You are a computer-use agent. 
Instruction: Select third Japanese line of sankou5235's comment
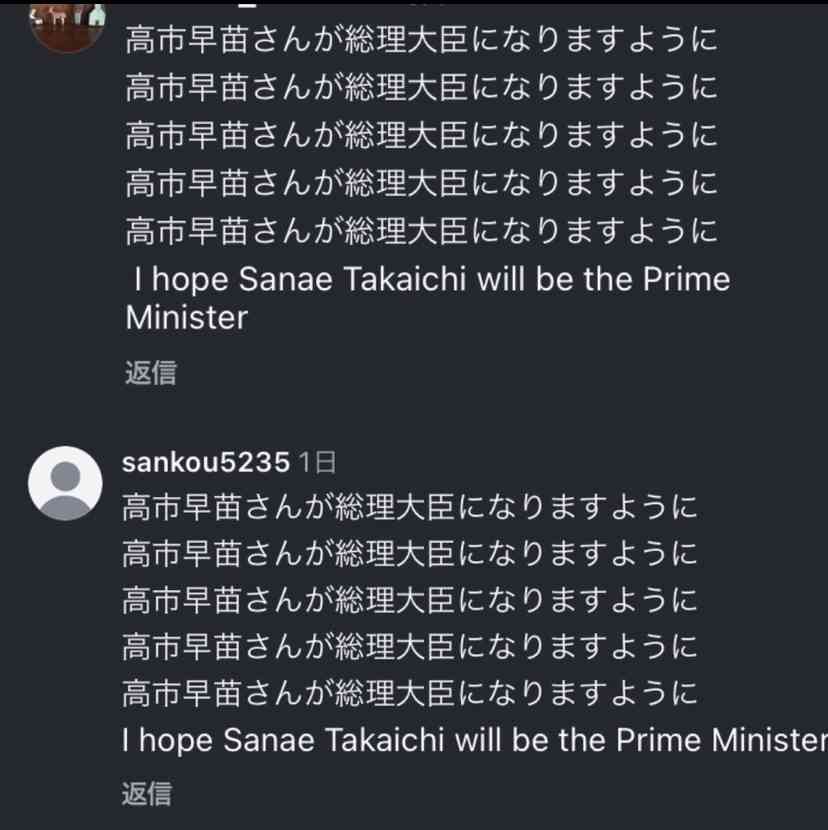coord(410,600)
